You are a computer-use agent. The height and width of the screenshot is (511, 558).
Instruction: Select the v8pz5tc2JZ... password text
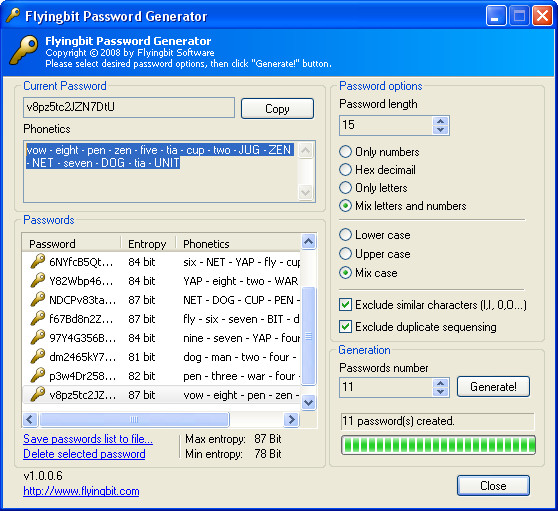(x=83, y=395)
